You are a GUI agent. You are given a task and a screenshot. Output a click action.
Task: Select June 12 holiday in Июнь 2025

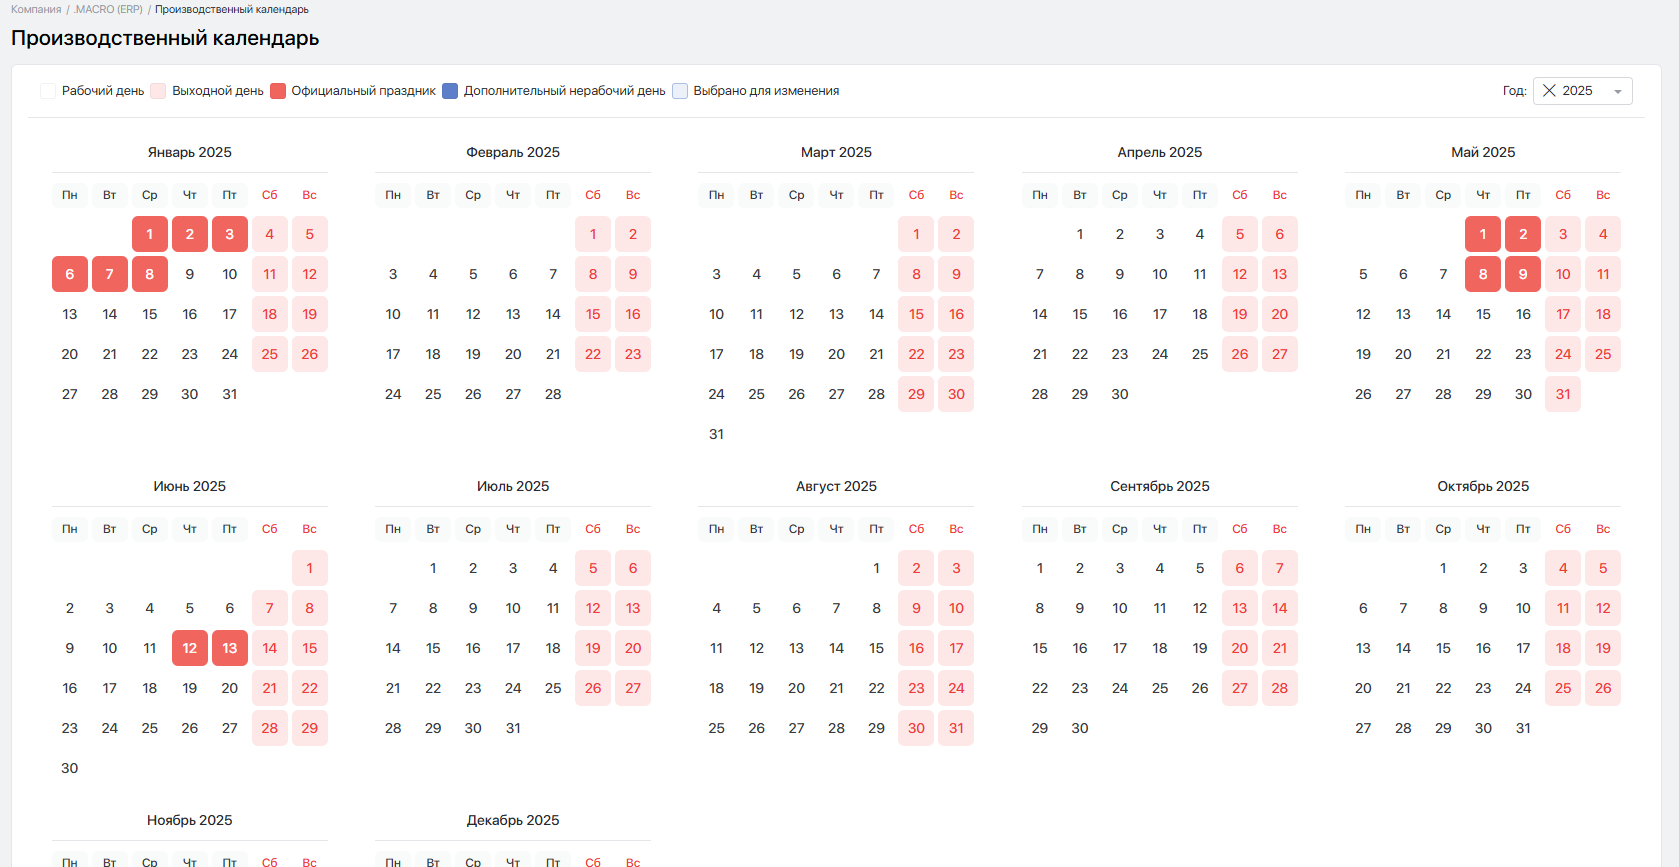[190, 648]
